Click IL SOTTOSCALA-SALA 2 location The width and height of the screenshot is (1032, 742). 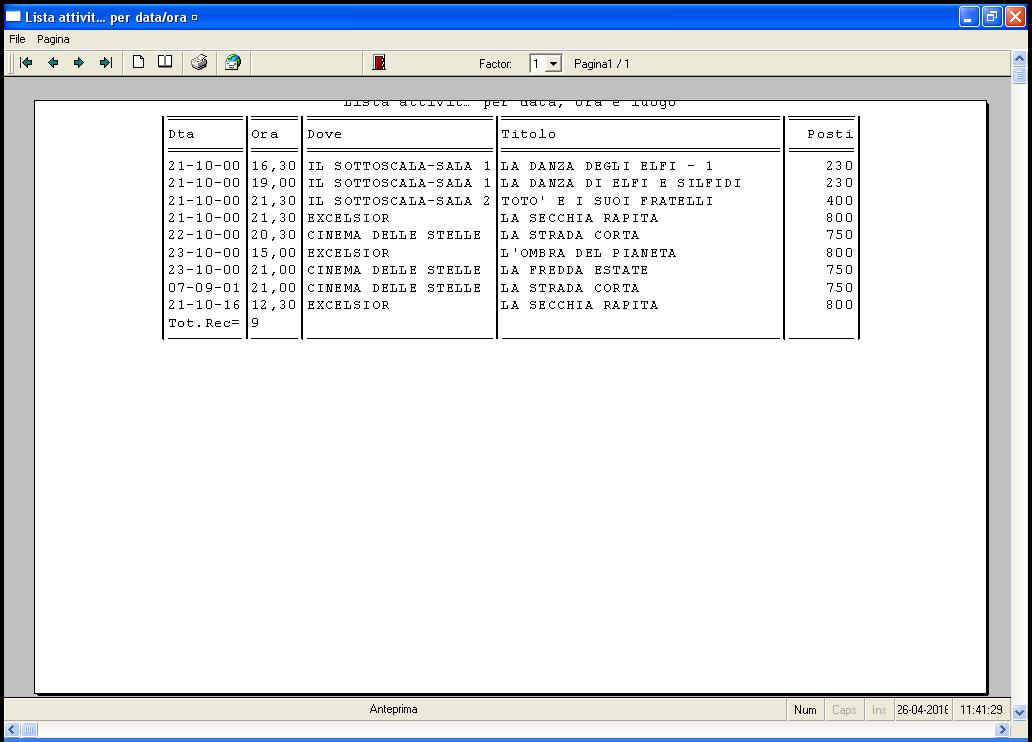(x=399, y=201)
